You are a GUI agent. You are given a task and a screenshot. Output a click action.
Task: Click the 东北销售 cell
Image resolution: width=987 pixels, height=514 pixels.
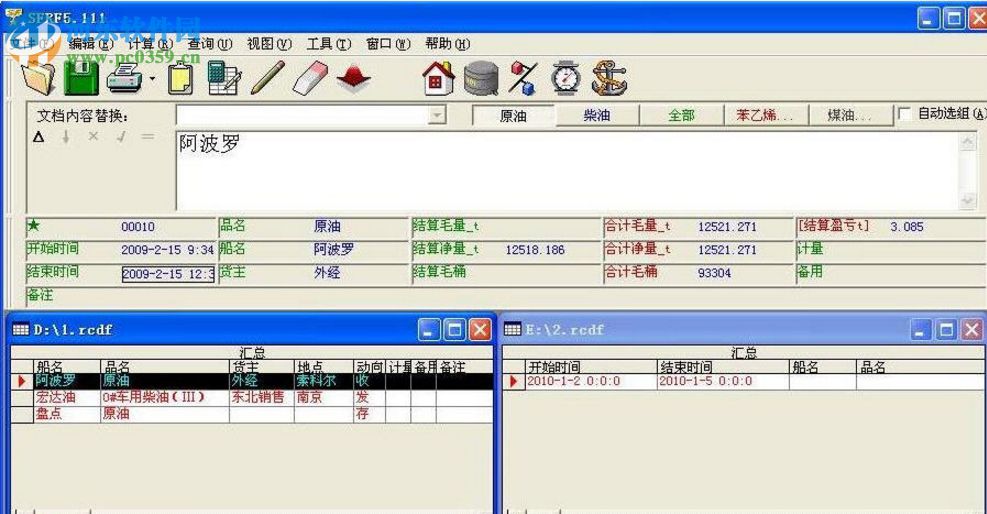[262, 398]
